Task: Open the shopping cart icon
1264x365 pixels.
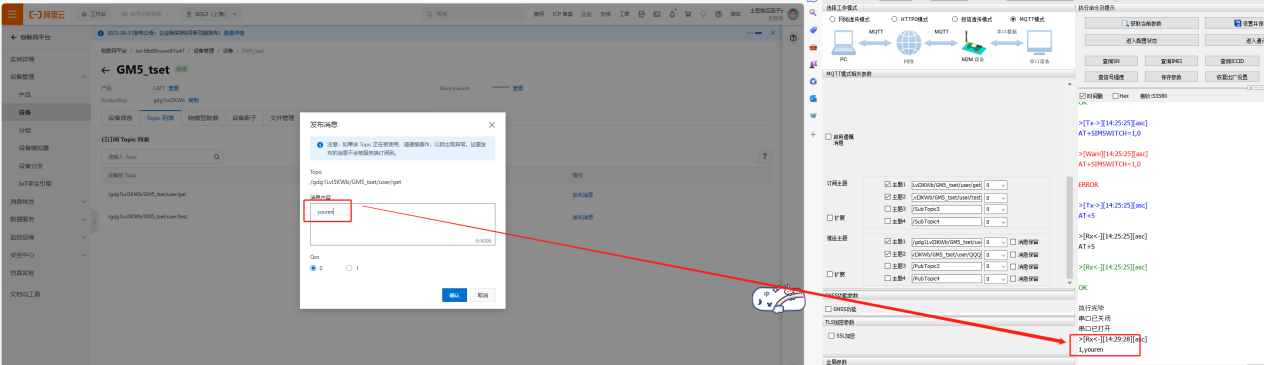Action: [x=688, y=15]
